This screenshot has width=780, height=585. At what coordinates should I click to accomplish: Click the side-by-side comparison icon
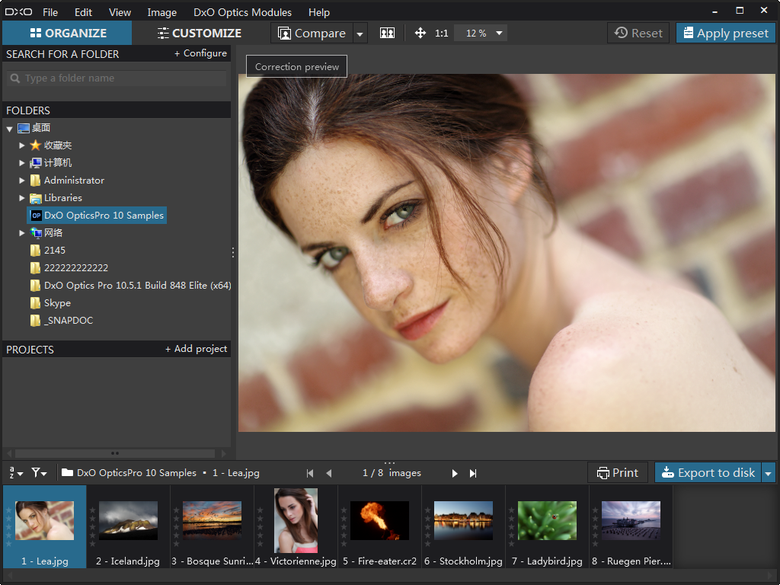(387, 33)
